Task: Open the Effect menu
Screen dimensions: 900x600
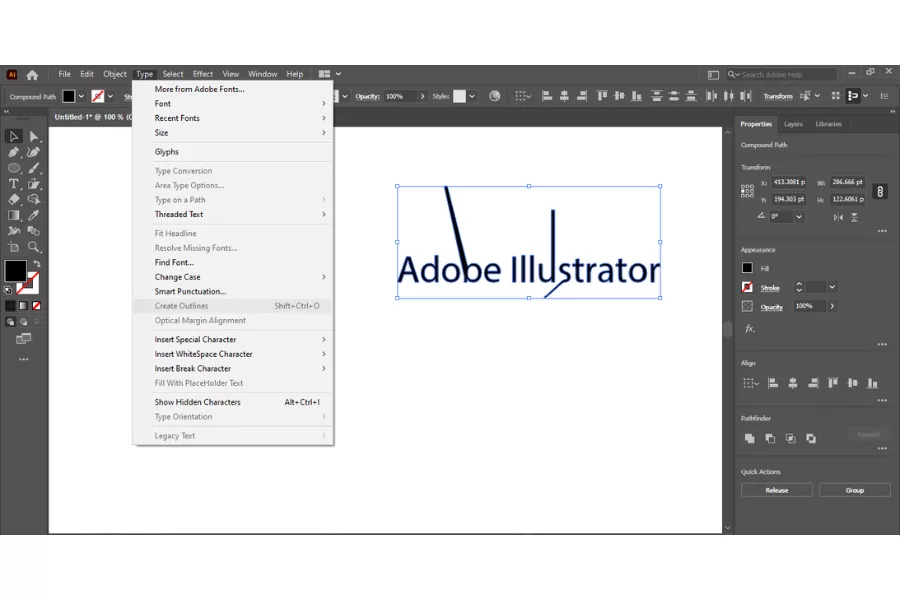Action: pyautogui.click(x=203, y=74)
